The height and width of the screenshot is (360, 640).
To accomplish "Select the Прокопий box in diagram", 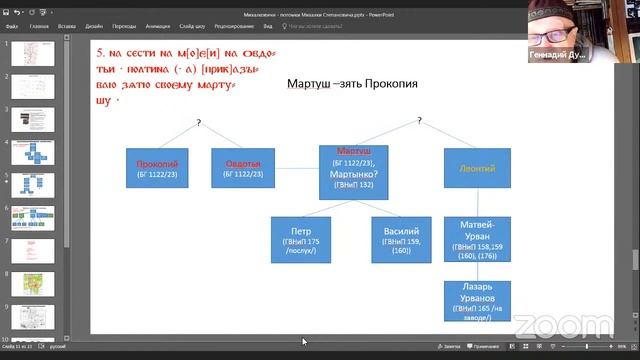I will pyautogui.click(x=157, y=168).
